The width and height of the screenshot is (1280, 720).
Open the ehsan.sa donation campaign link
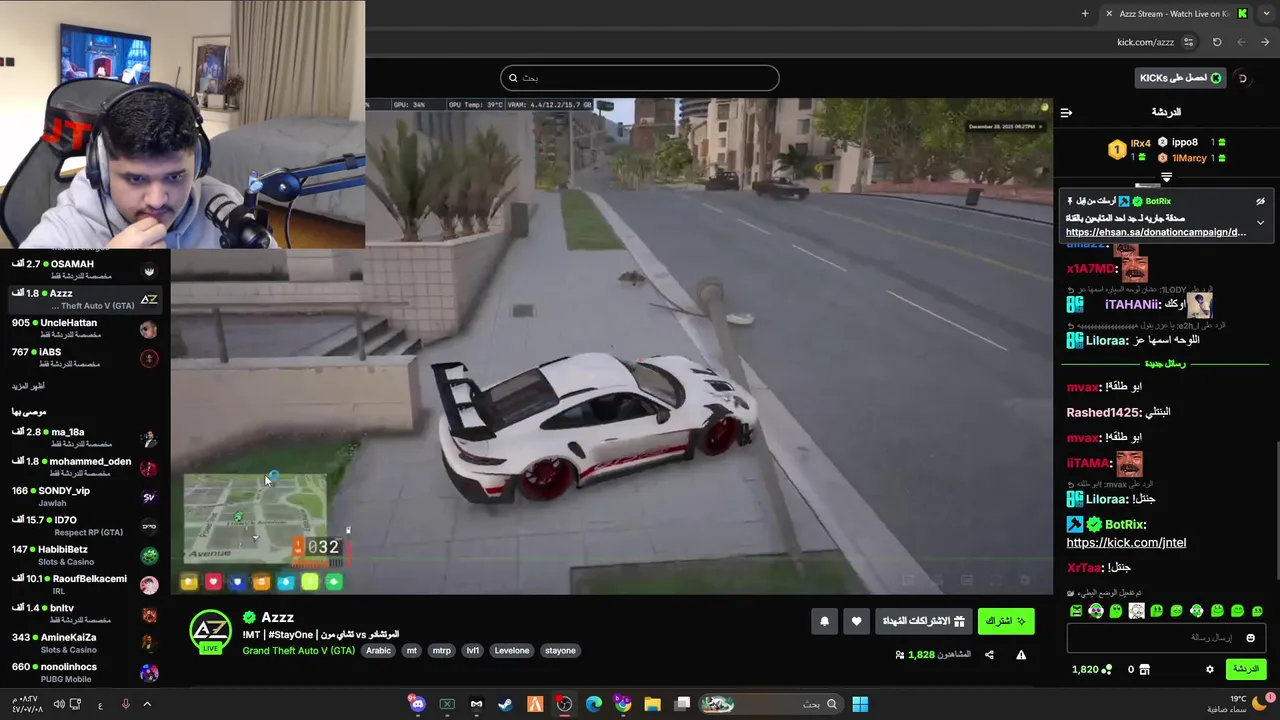[x=1156, y=232]
